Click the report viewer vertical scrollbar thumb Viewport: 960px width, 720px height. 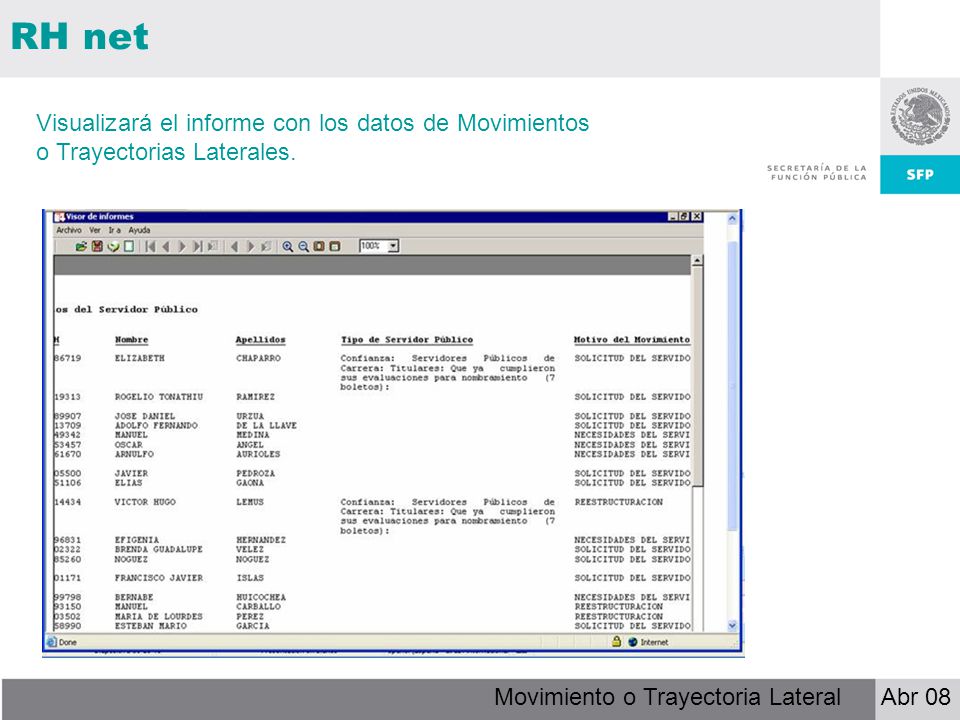697,377
